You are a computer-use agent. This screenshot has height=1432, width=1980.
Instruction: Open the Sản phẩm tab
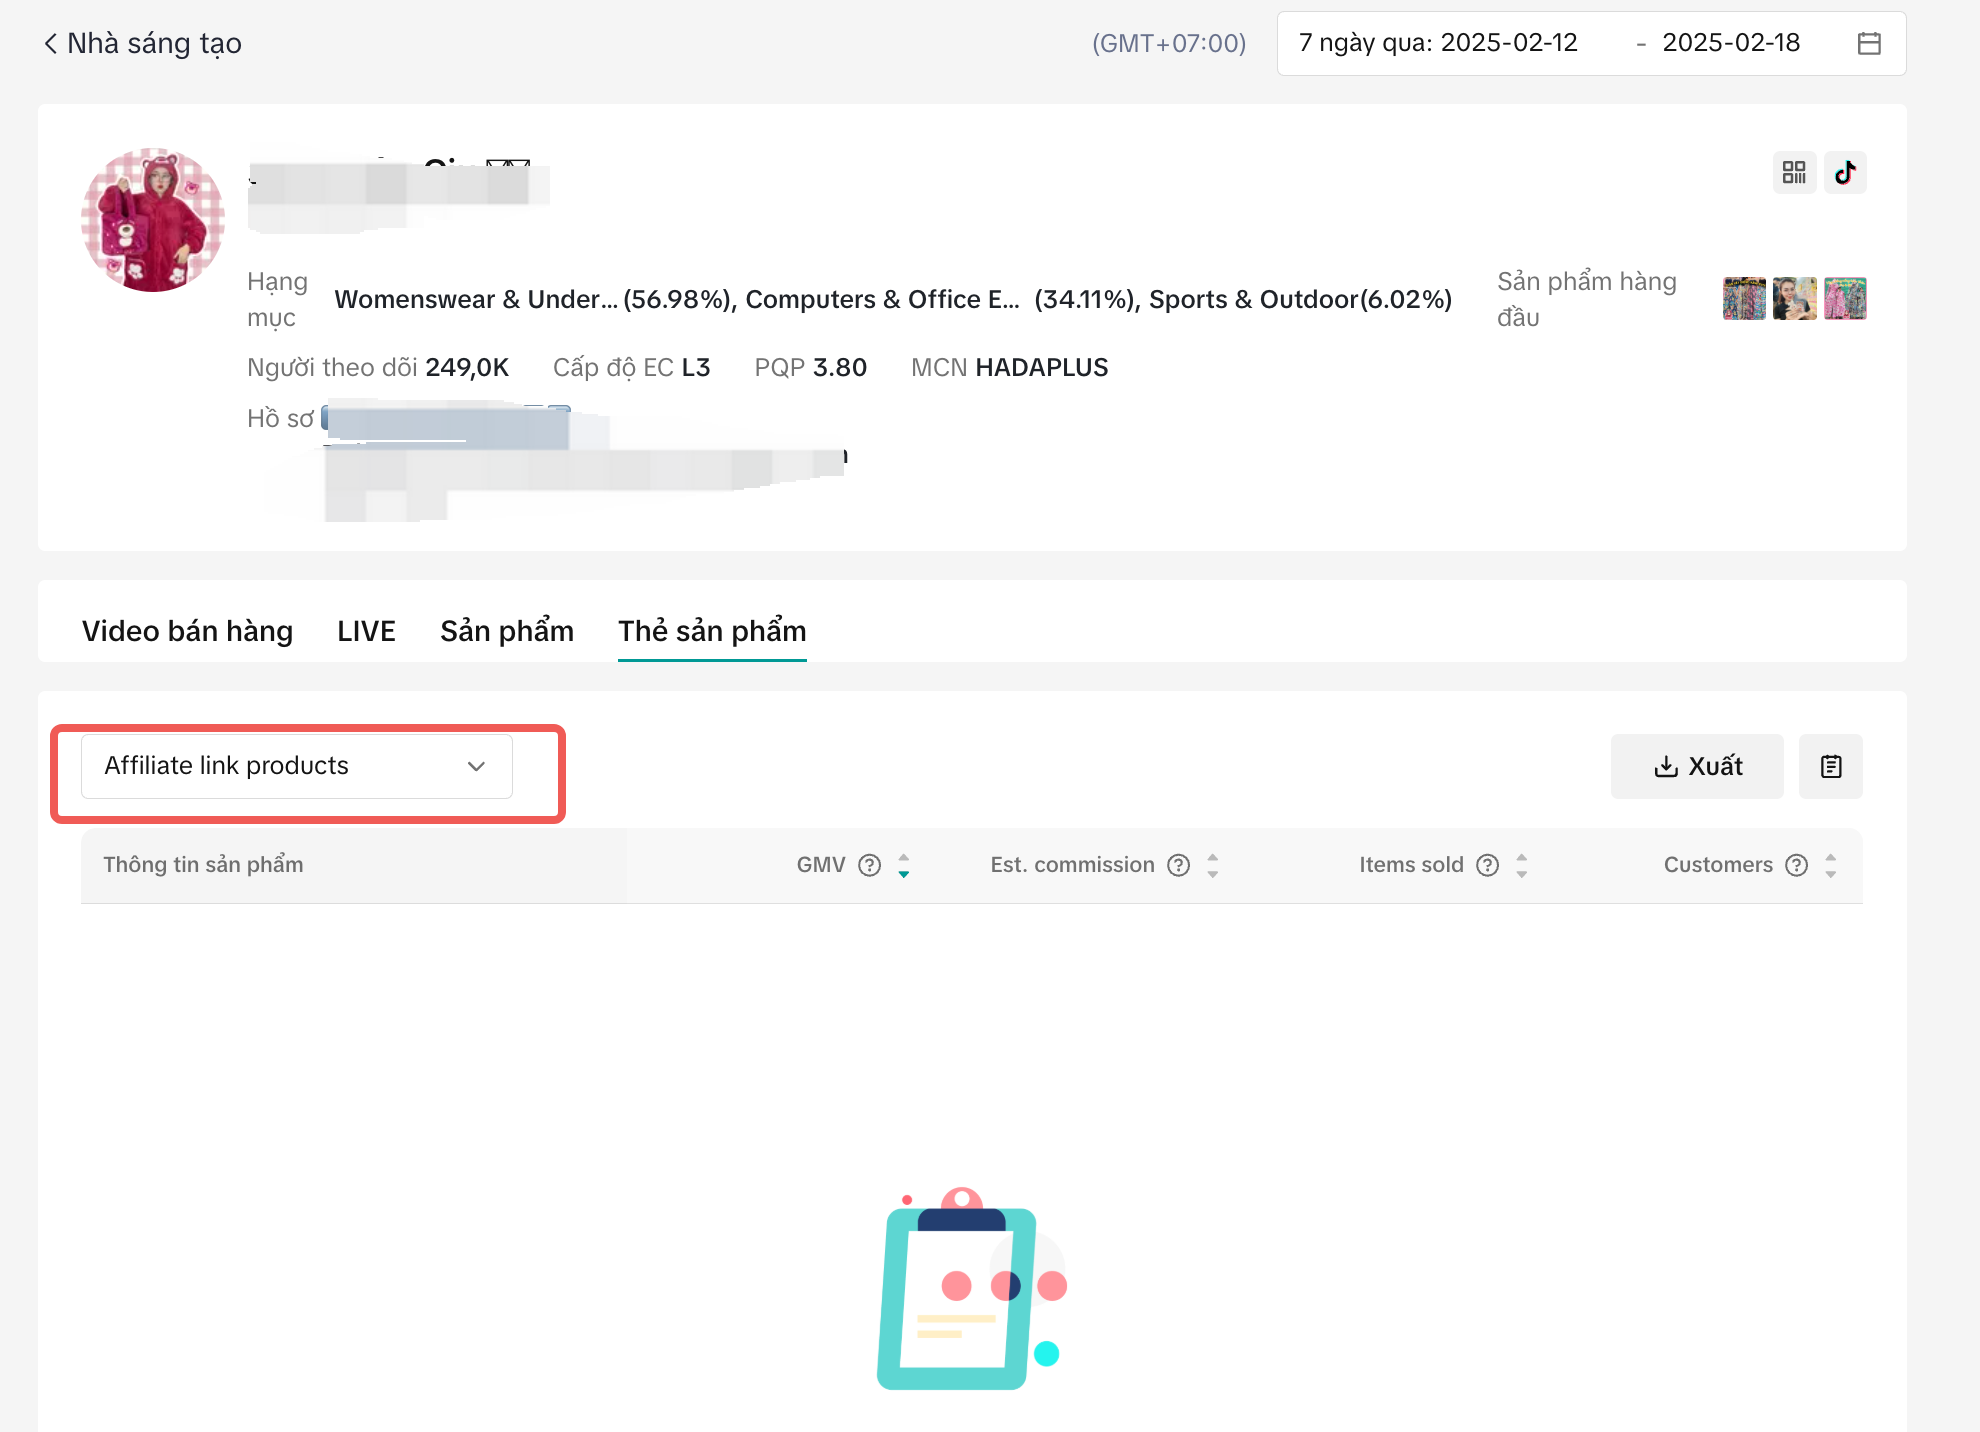point(506,631)
